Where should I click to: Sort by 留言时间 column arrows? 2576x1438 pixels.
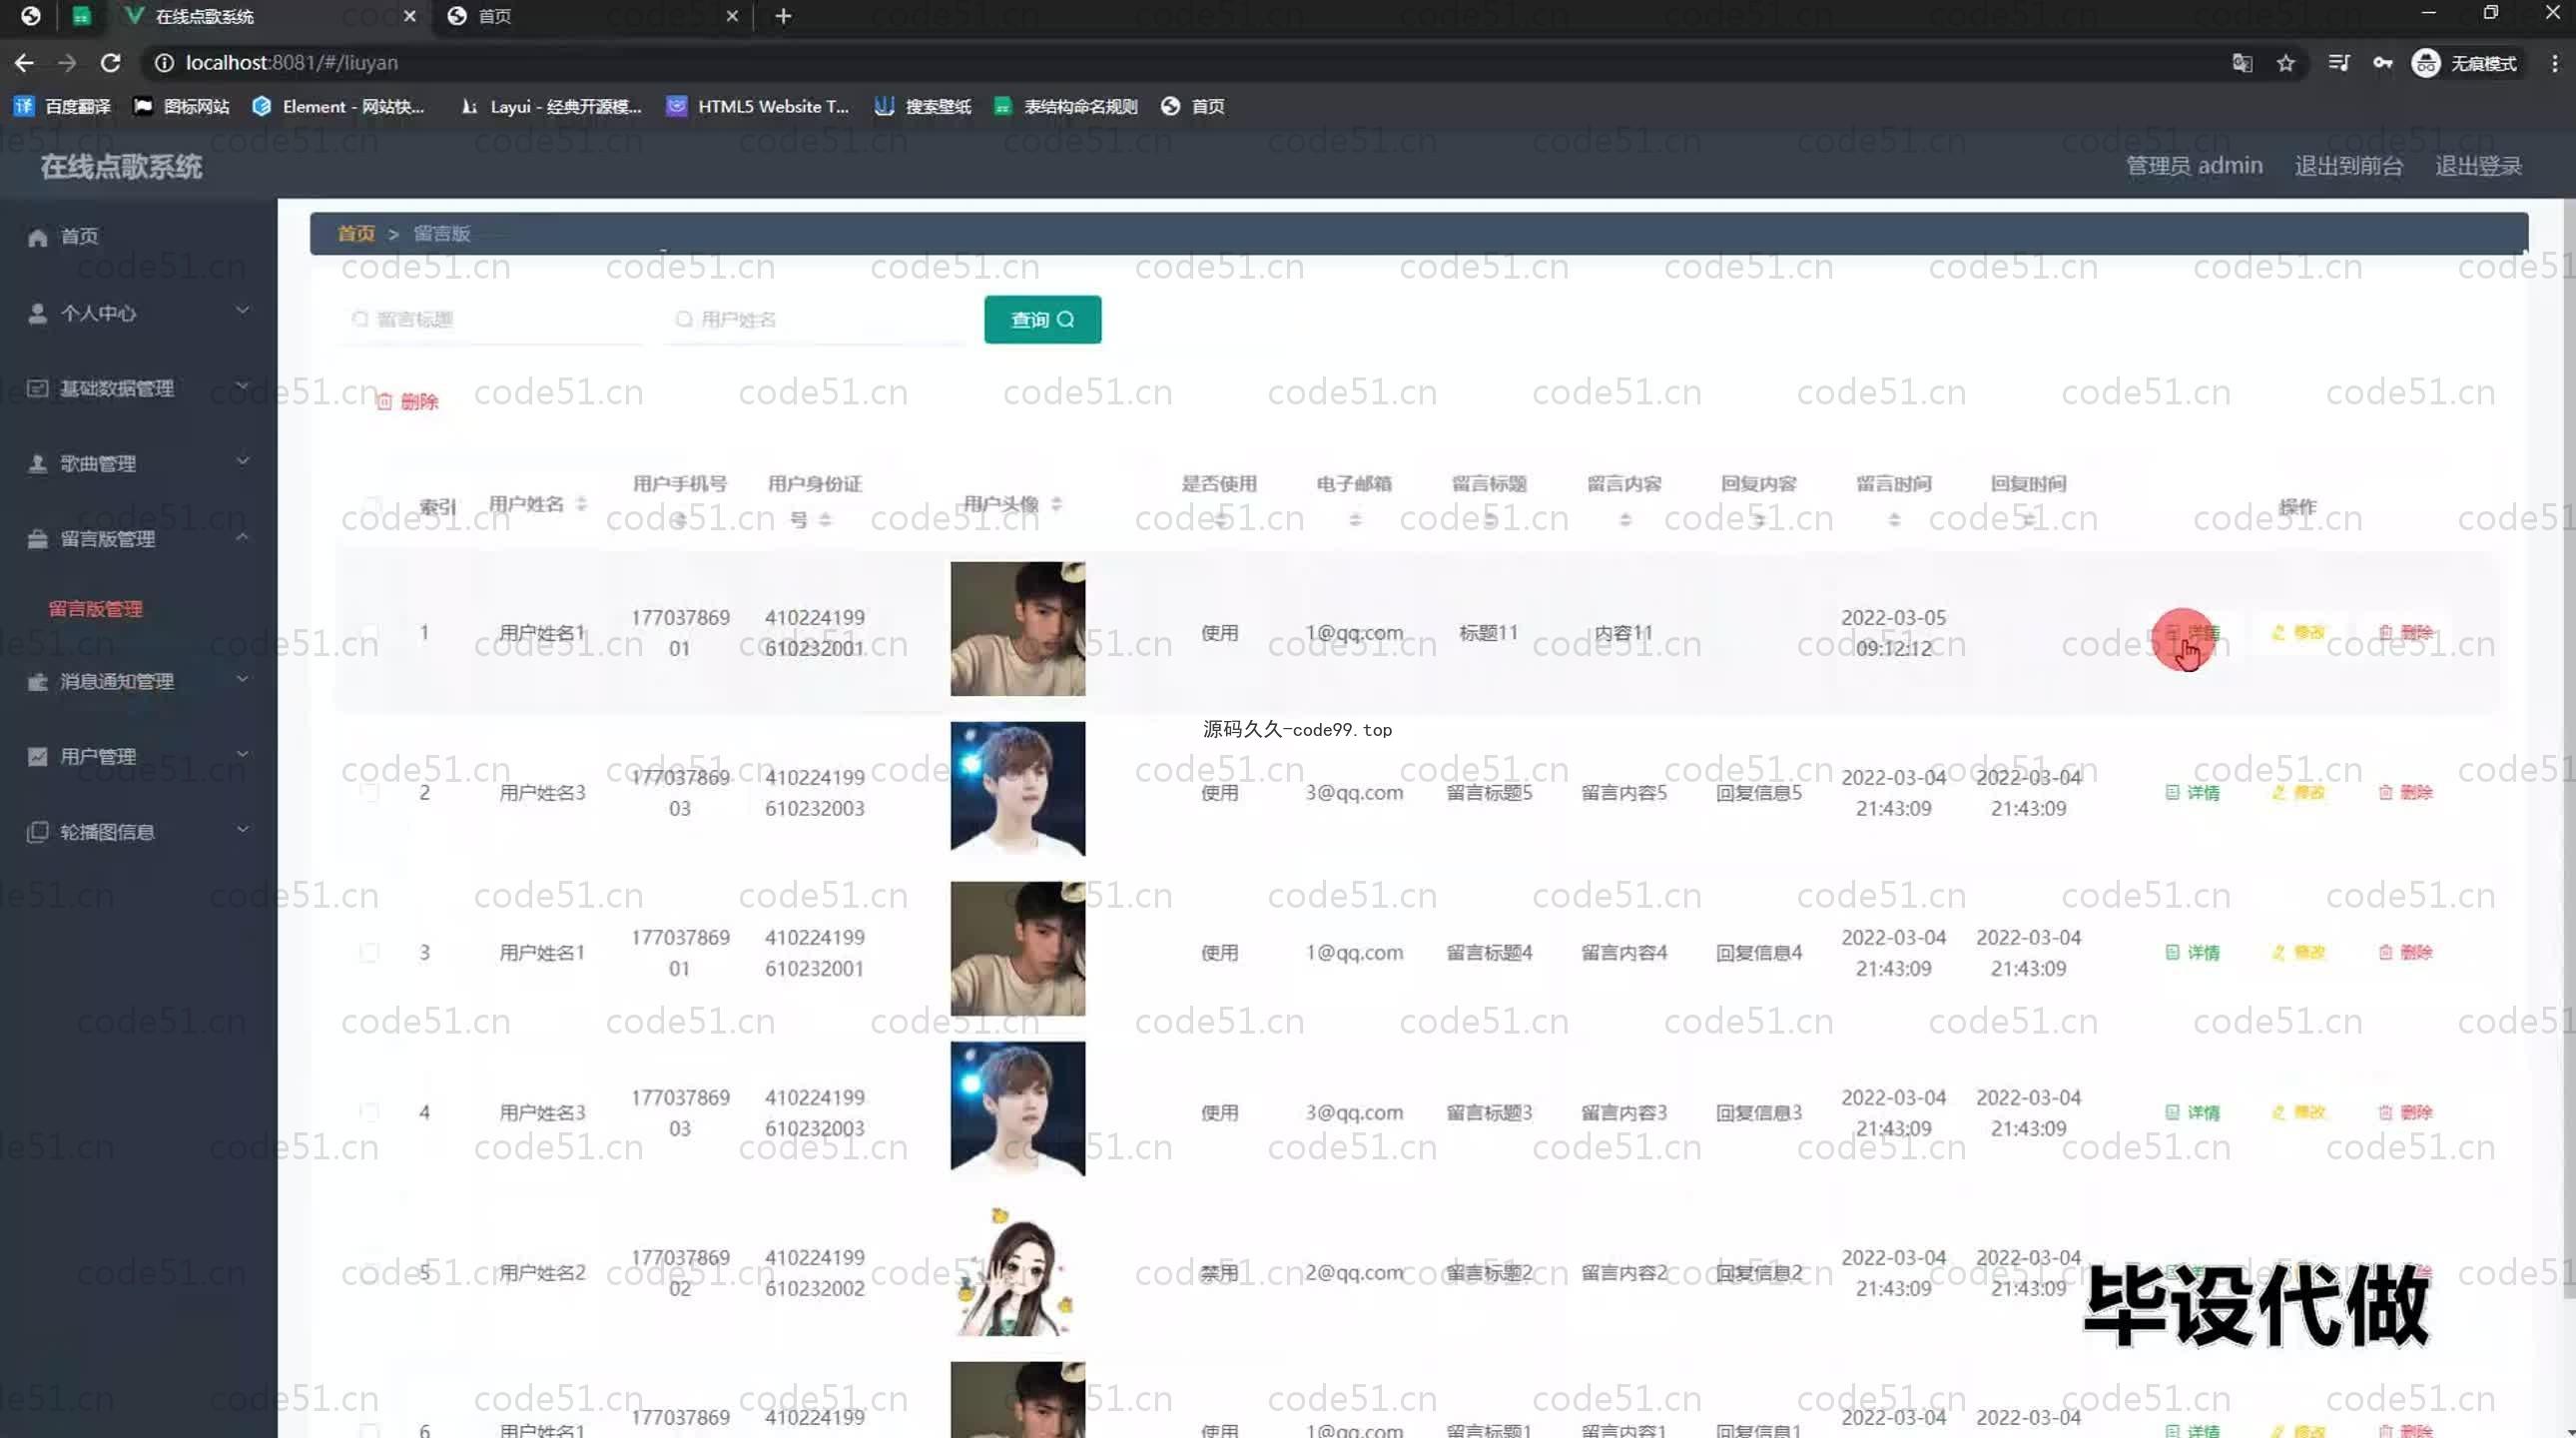point(1894,520)
